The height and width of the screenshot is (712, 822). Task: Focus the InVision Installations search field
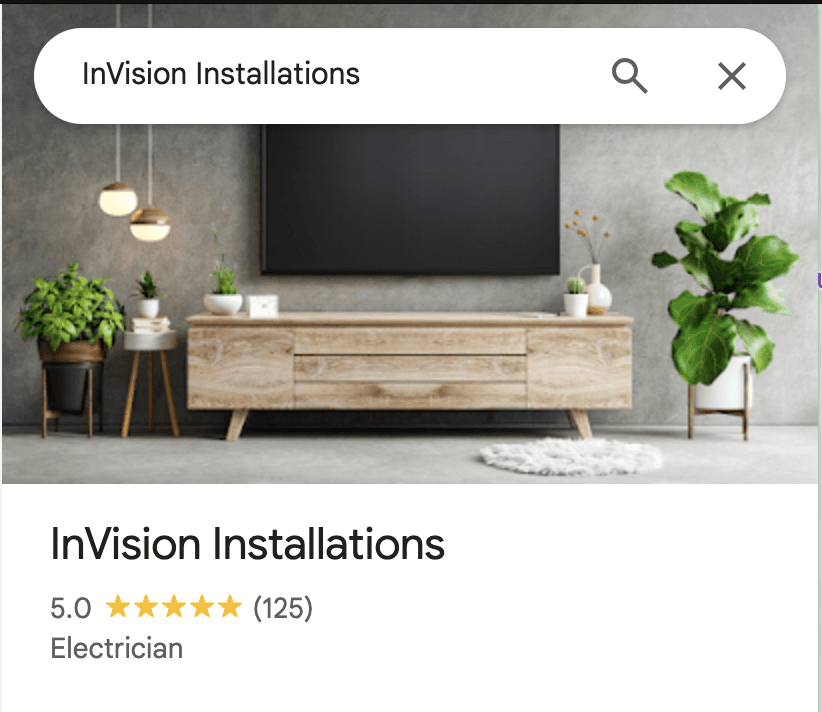coord(336,74)
